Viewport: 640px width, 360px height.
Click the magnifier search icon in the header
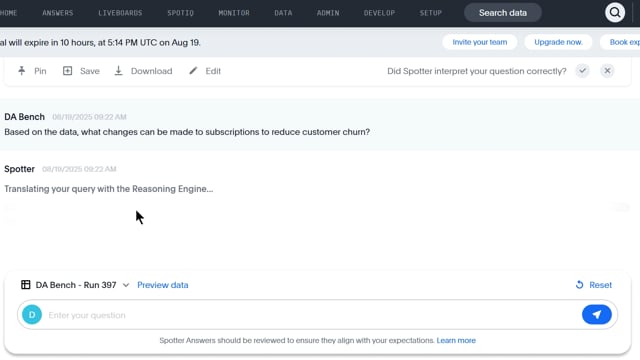[615, 13]
